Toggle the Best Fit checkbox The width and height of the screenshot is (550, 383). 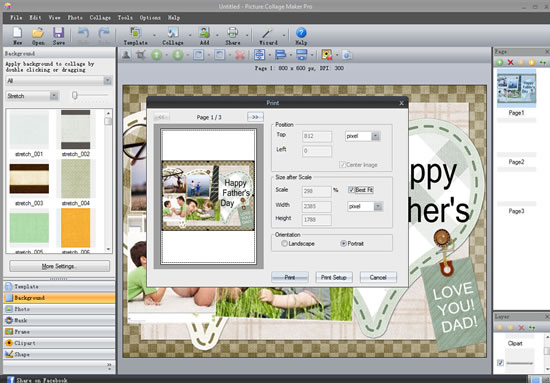click(x=351, y=190)
